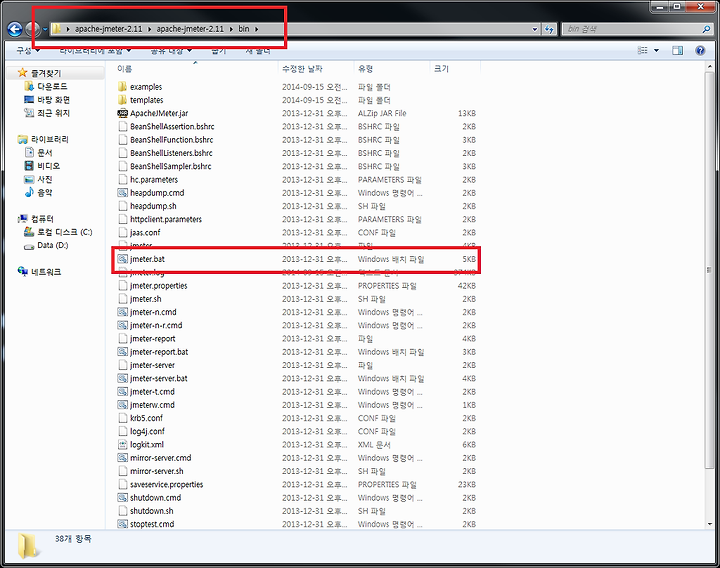The image size is (720, 568).
Task: Open 음악 library in navigation pane
Action: click(x=45, y=192)
